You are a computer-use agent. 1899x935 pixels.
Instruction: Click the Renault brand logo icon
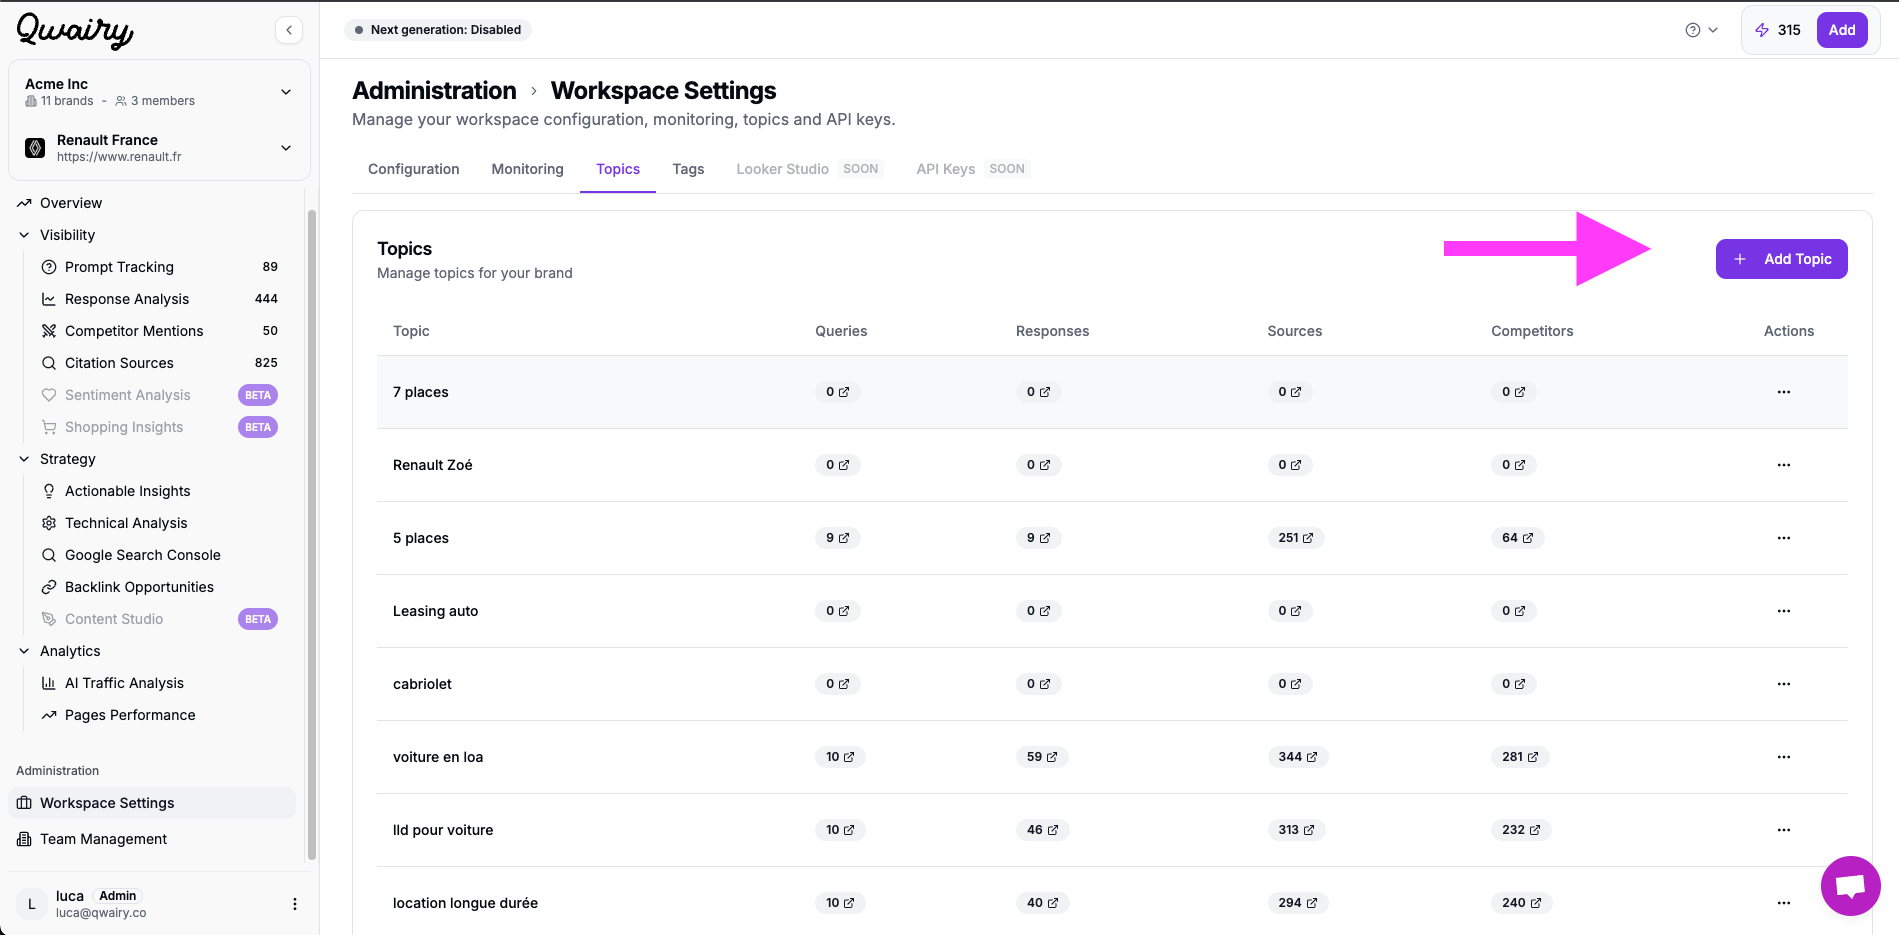[35, 148]
